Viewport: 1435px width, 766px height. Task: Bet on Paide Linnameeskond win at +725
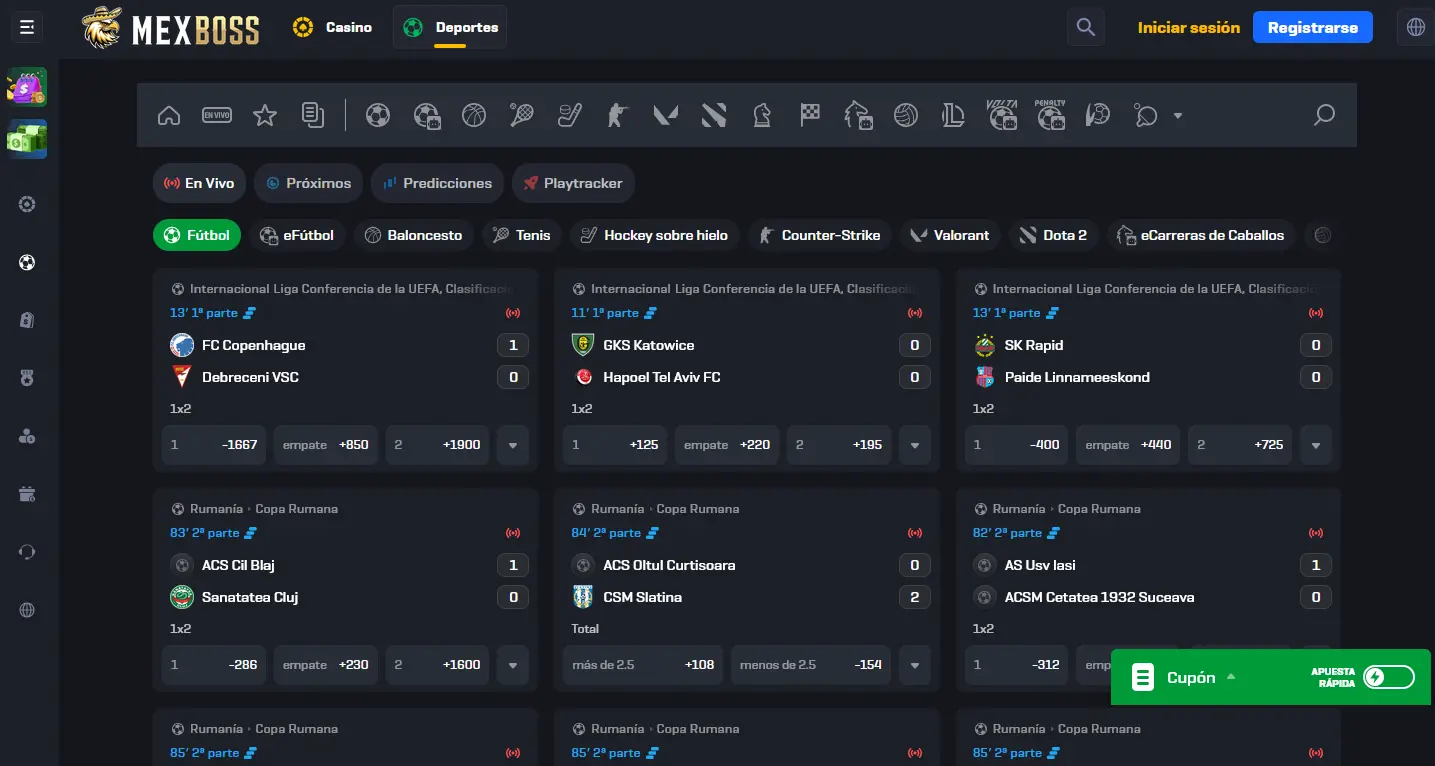pos(1240,445)
